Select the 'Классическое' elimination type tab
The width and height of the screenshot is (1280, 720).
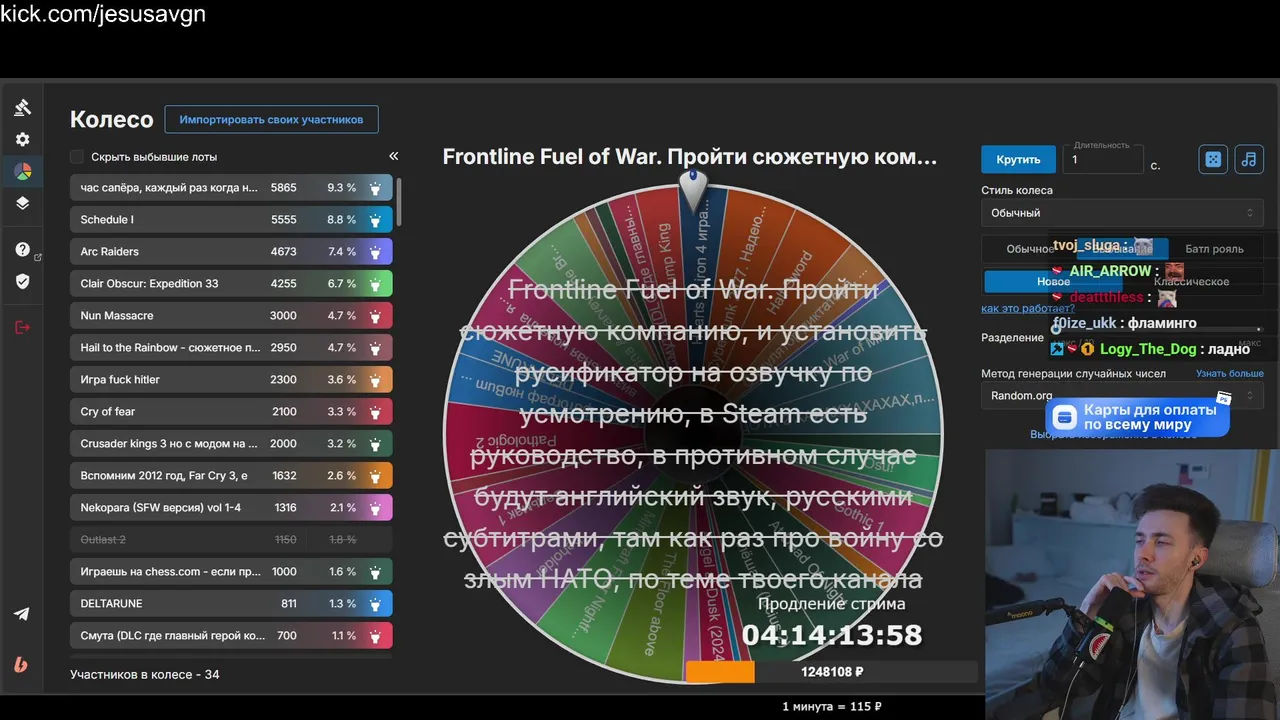click(x=1191, y=282)
